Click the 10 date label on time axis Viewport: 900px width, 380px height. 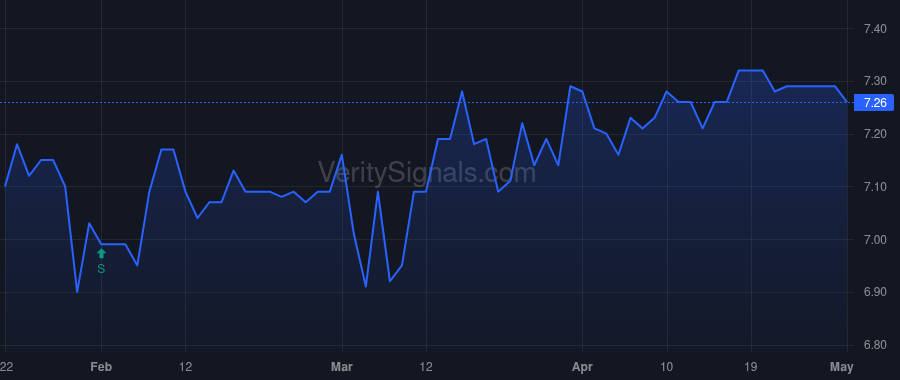click(x=667, y=367)
